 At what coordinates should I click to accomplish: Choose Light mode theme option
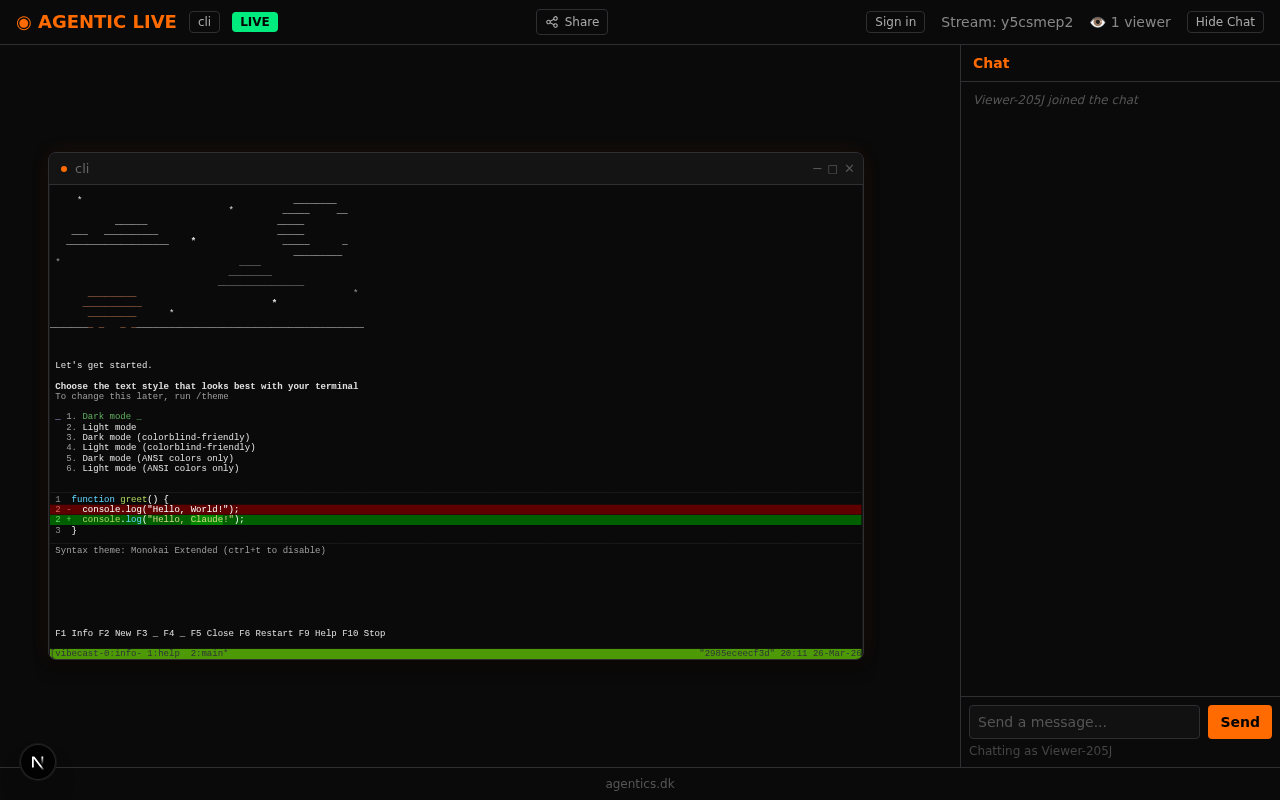point(109,428)
